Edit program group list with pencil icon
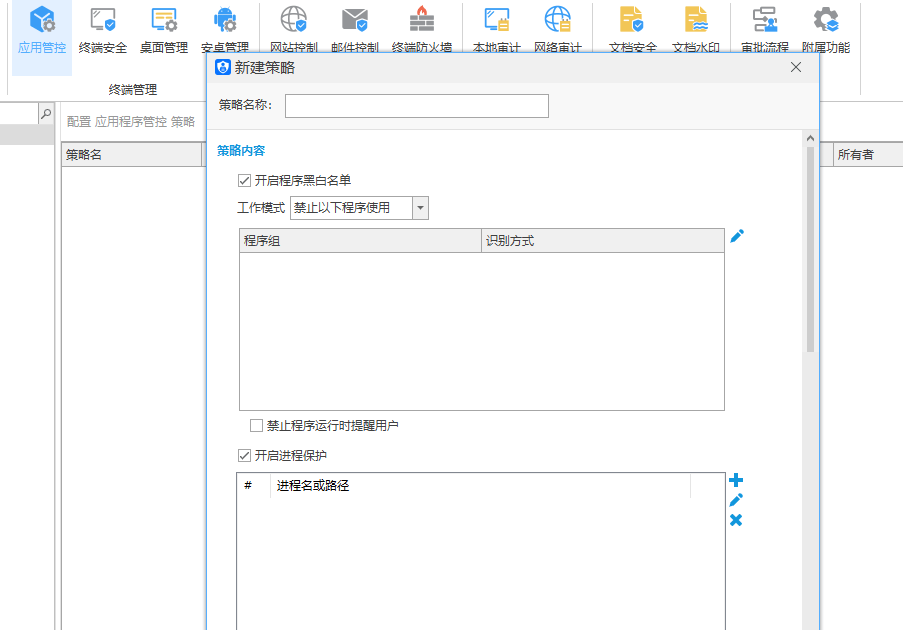This screenshot has height=630, width=903. pos(737,237)
